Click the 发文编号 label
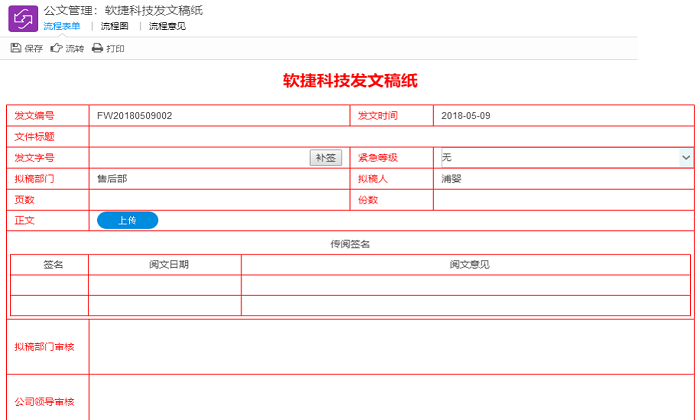700x420 pixels. point(34,116)
